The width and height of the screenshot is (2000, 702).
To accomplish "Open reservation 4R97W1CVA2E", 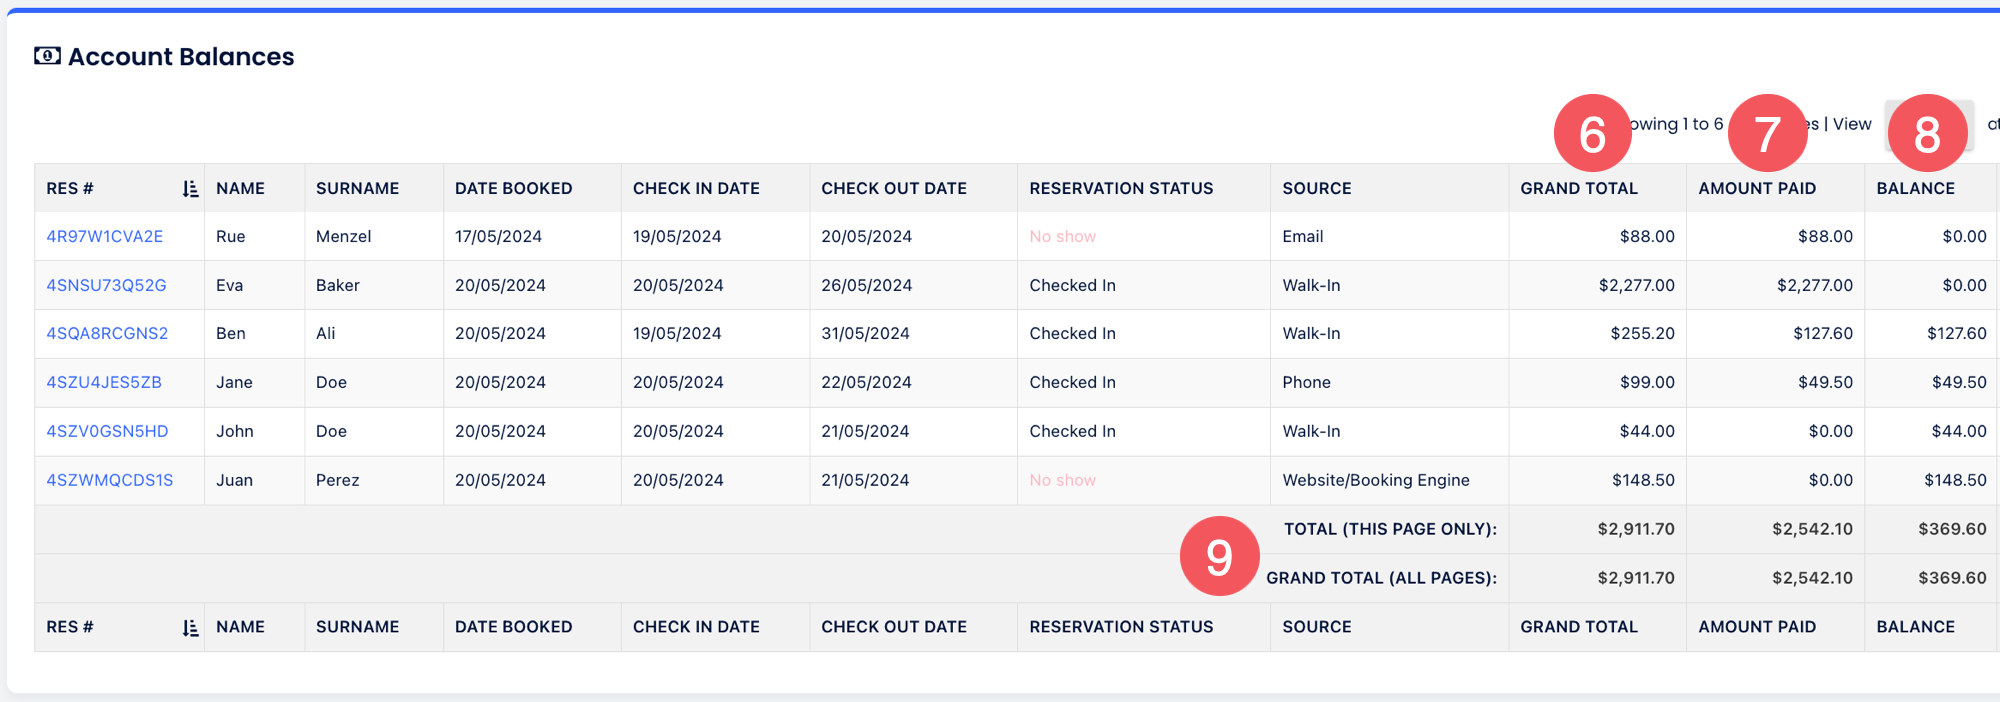I will [x=105, y=237].
